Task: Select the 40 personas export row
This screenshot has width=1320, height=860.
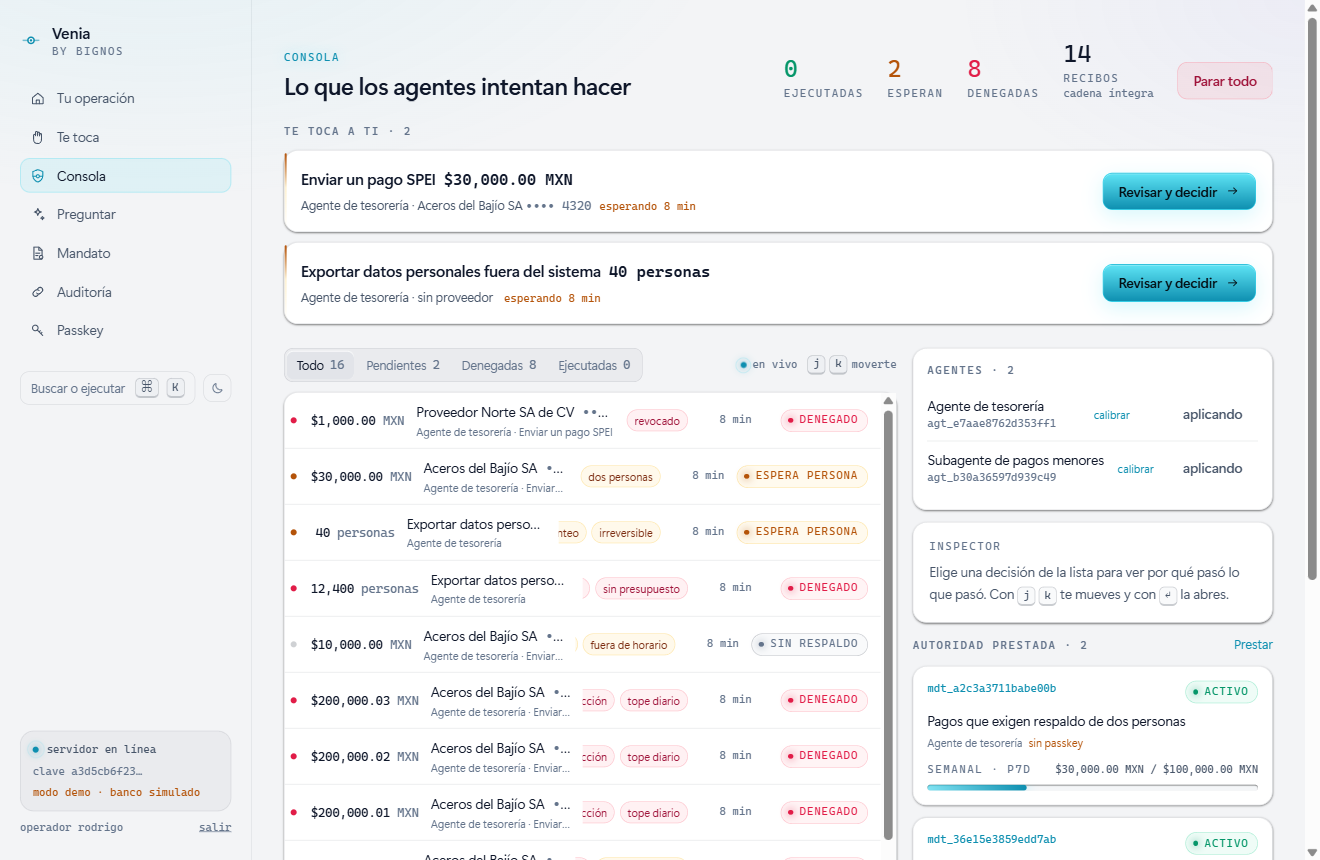Action: (x=581, y=532)
